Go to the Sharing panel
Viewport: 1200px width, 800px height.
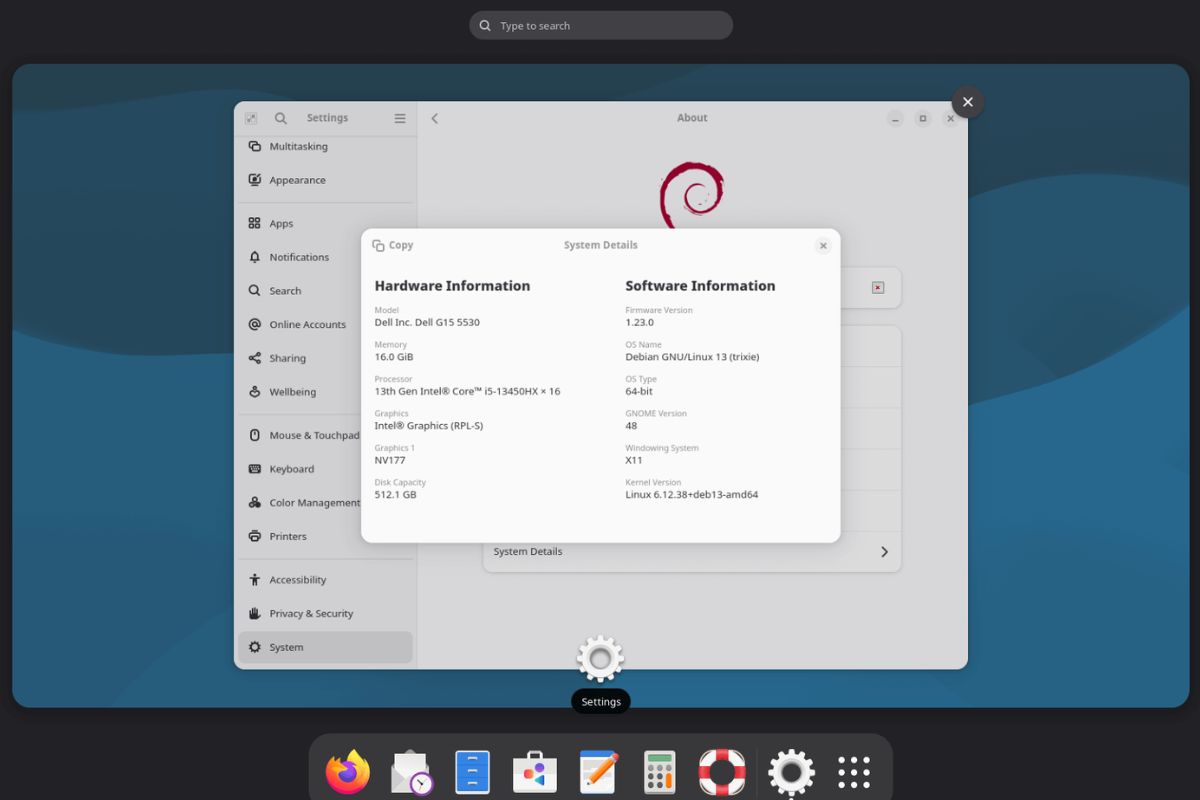tap(325, 358)
